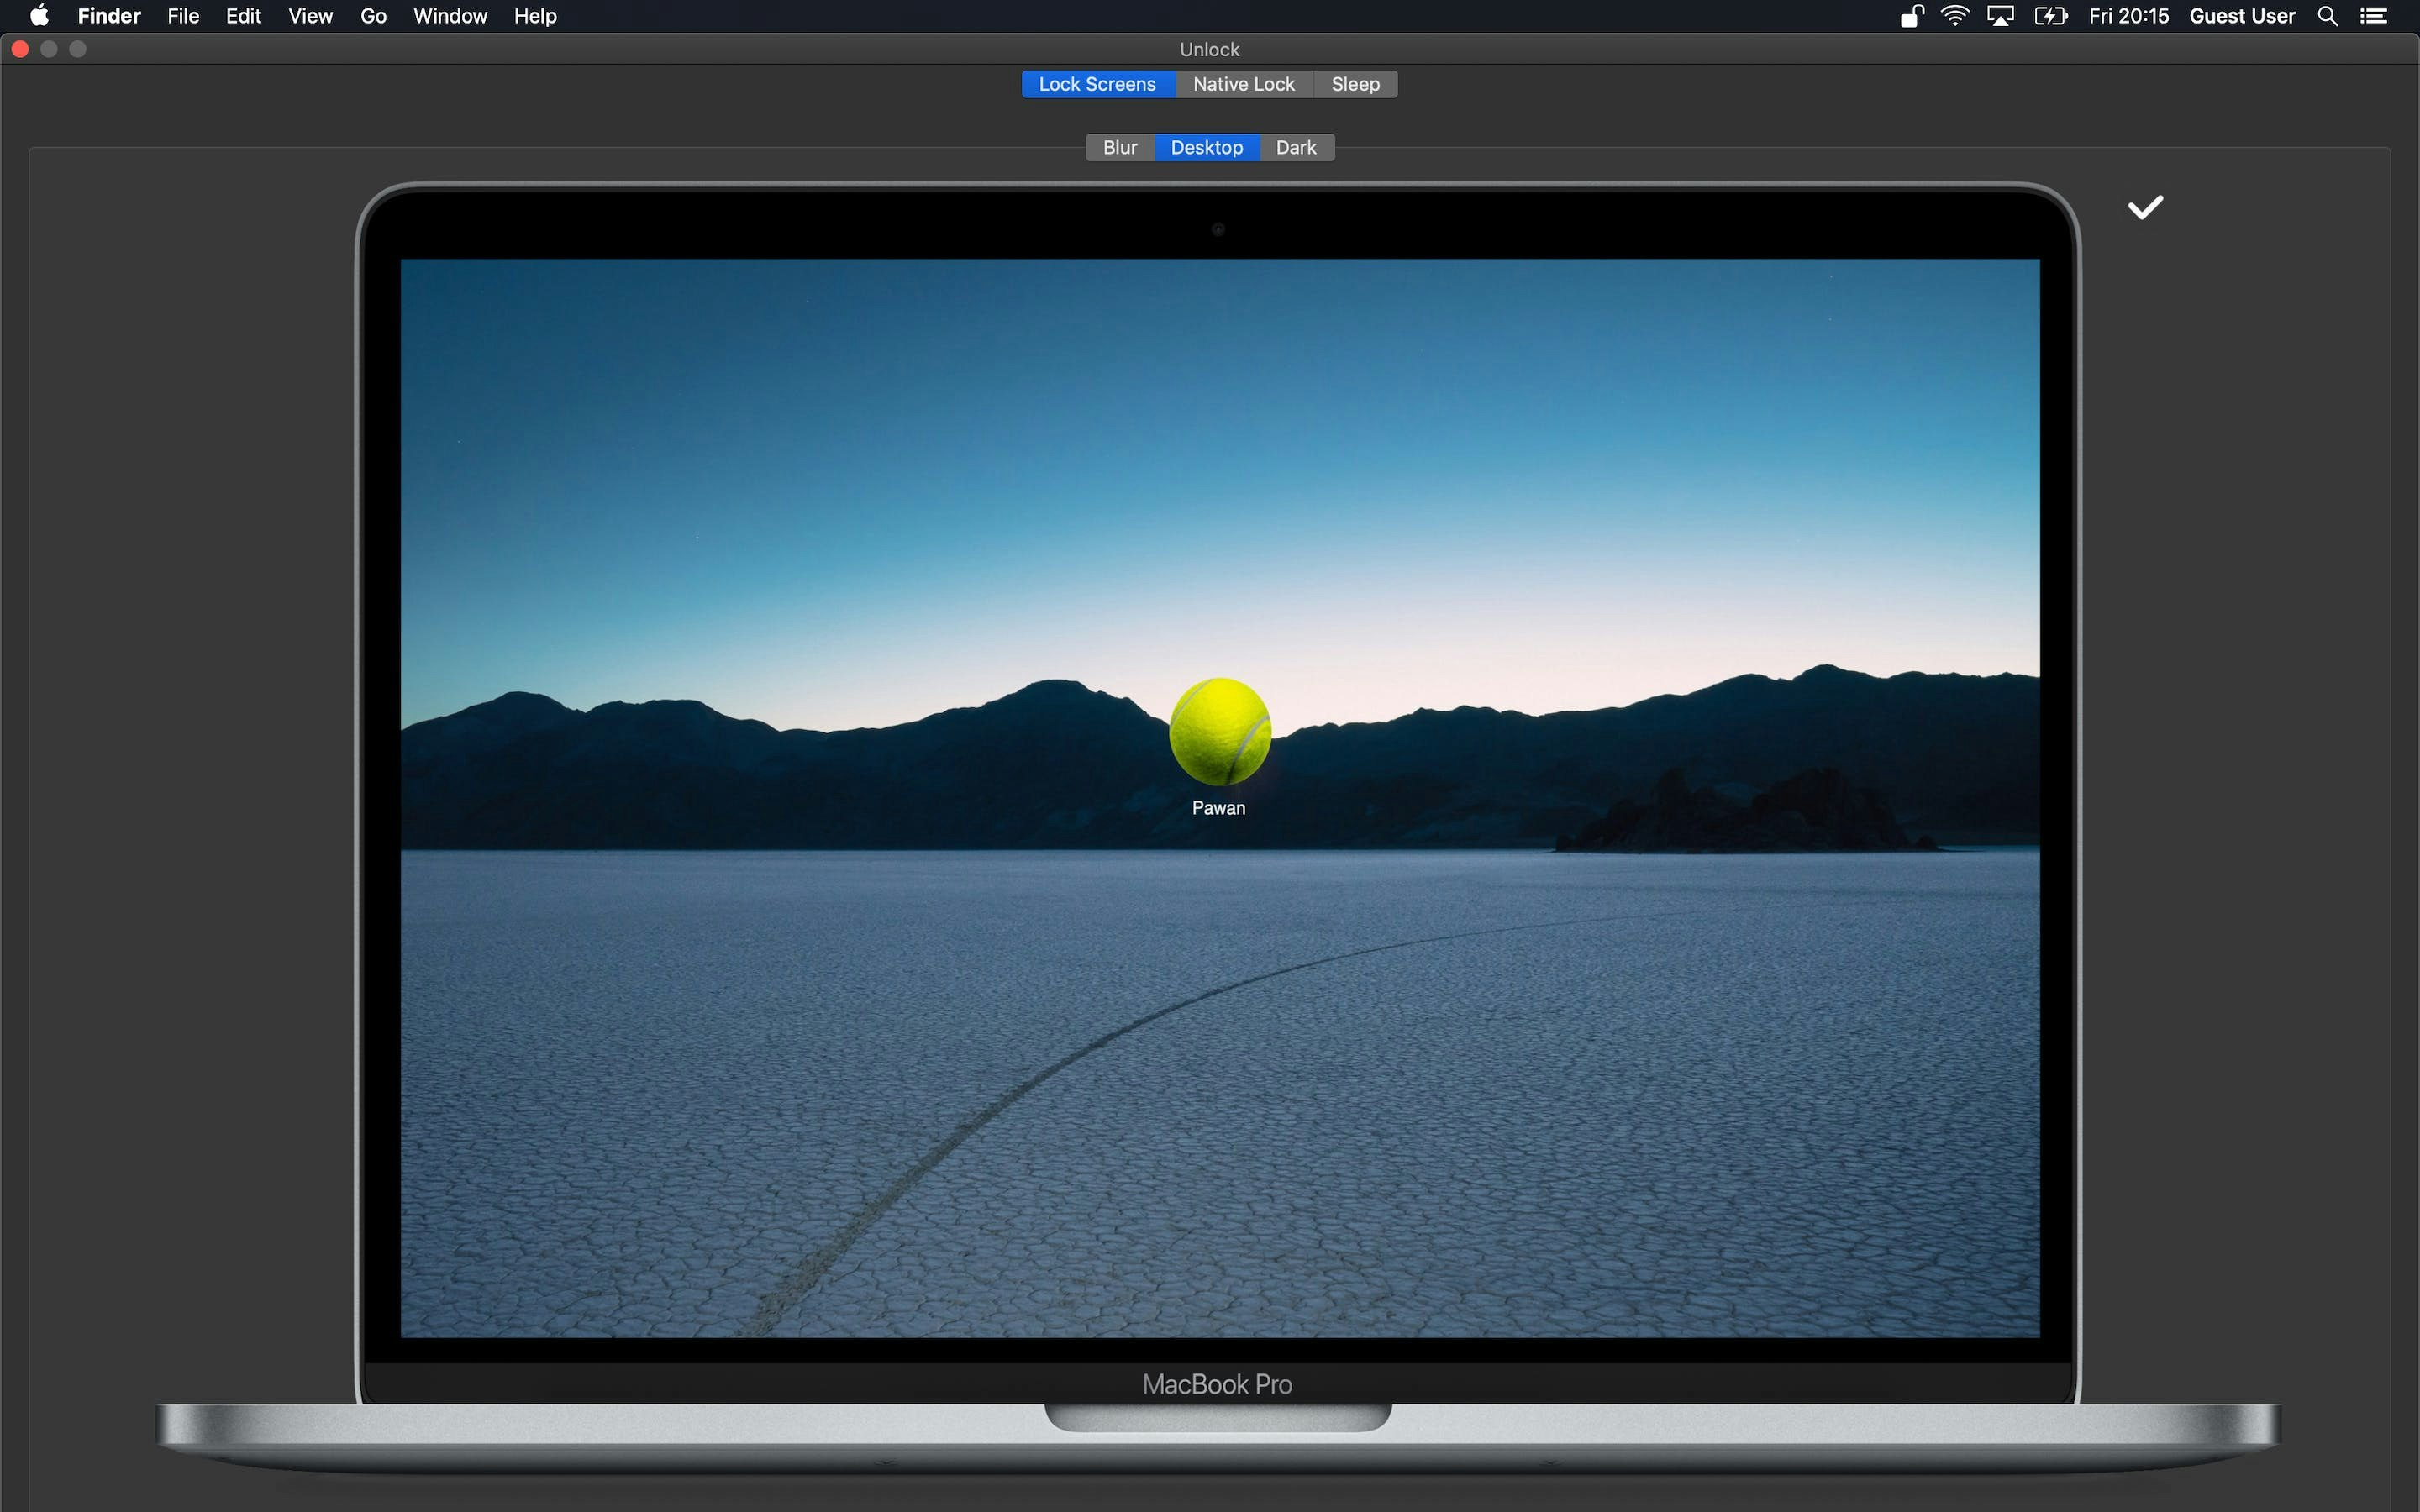This screenshot has width=2420, height=1512.
Task: Select the Dark lock screen style
Action: (1296, 147)
